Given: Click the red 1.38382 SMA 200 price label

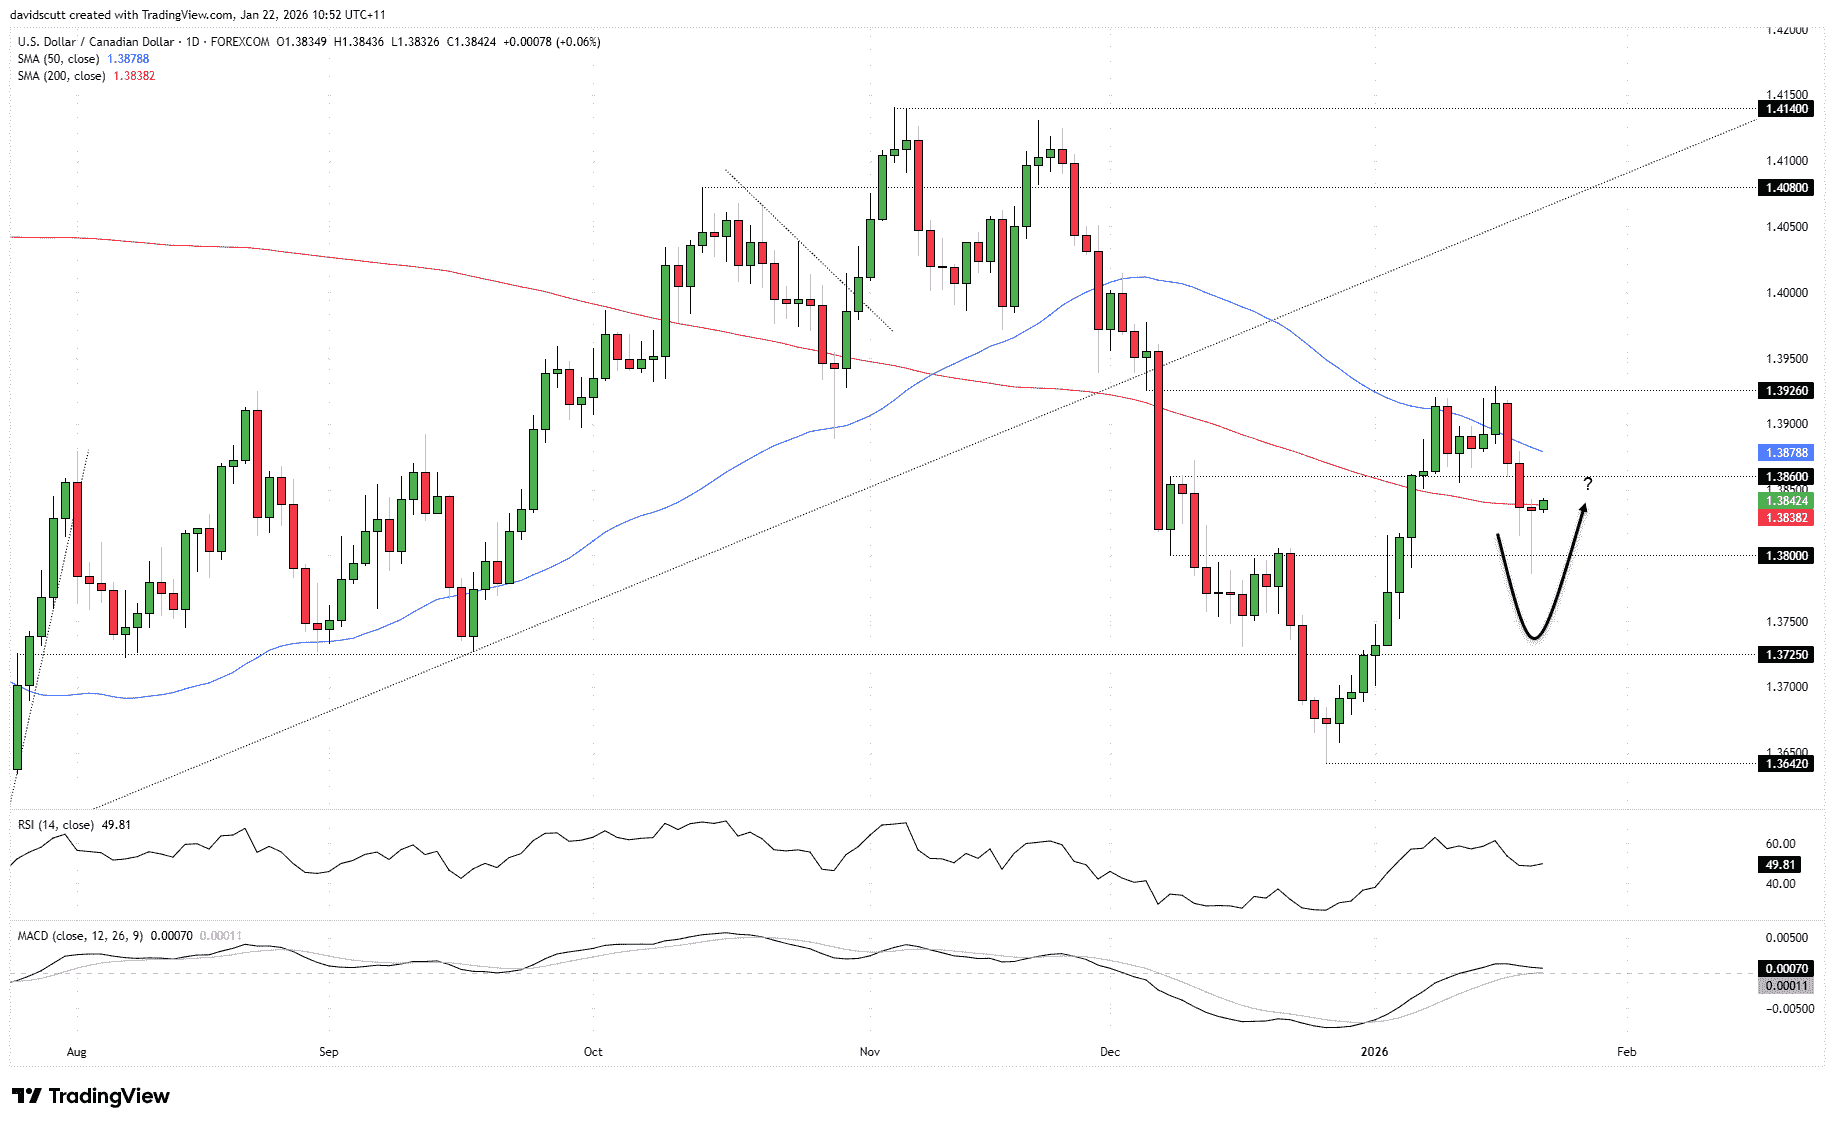Looking at the screenshot, I should click(1787, 519).
